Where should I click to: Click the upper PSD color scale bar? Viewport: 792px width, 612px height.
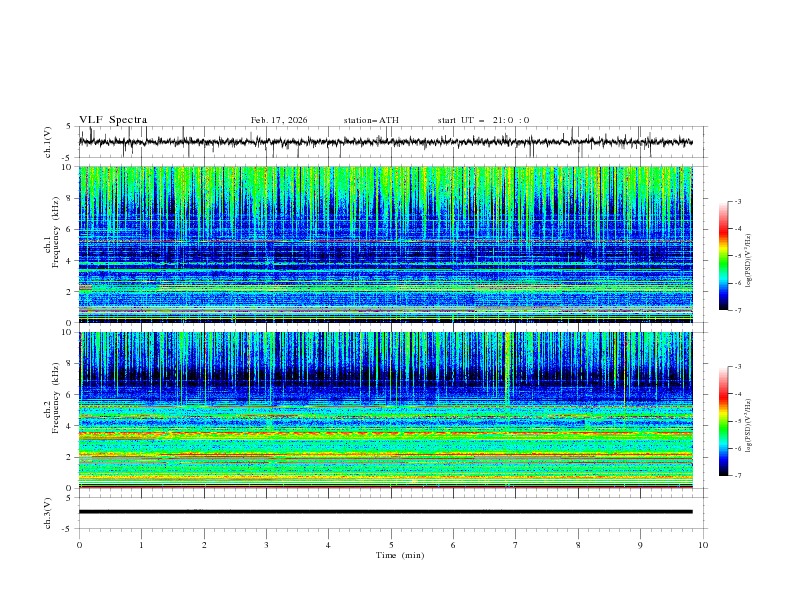[723, 256]
